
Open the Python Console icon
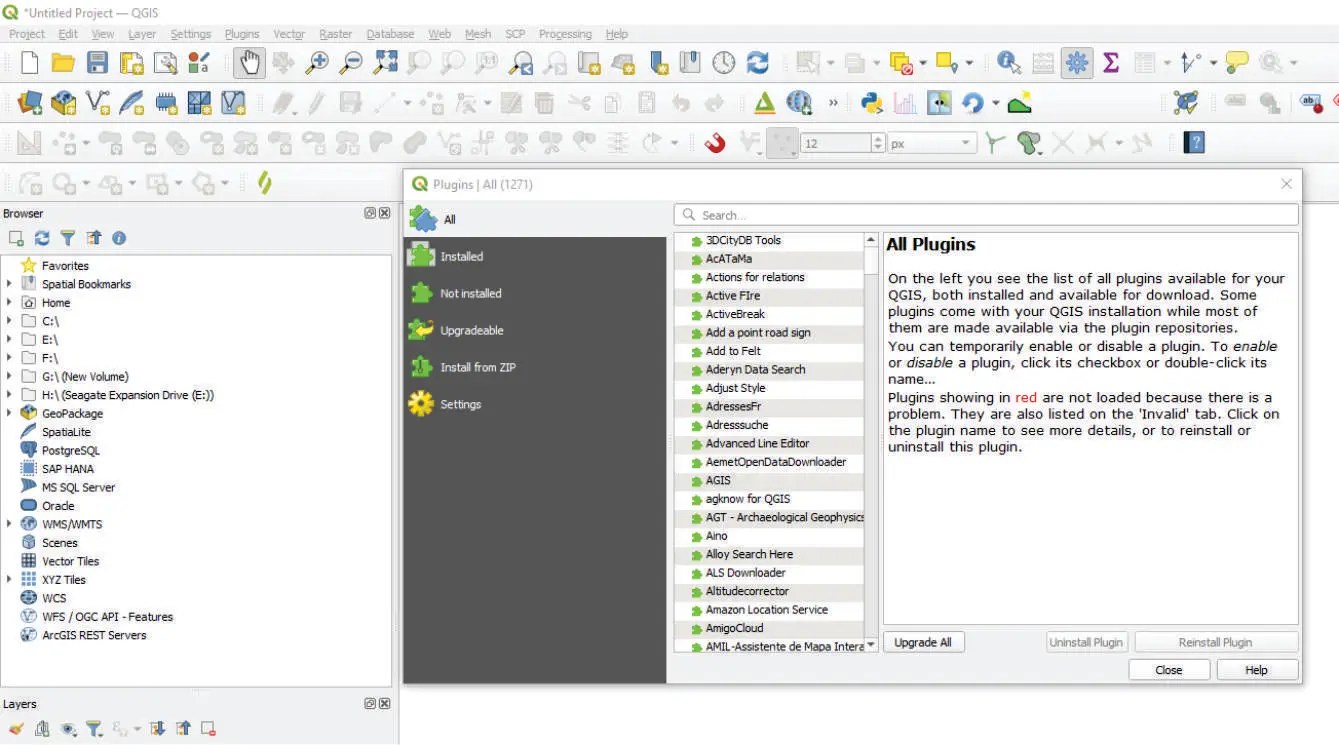click(x=871, y=103)
